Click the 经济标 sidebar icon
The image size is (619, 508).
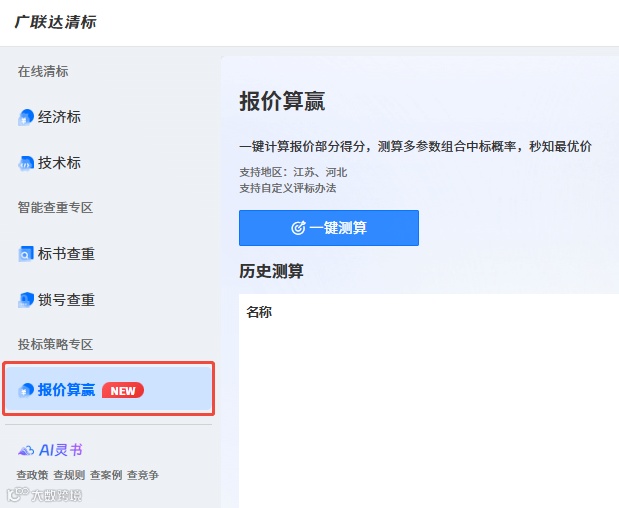pos(26,118)
